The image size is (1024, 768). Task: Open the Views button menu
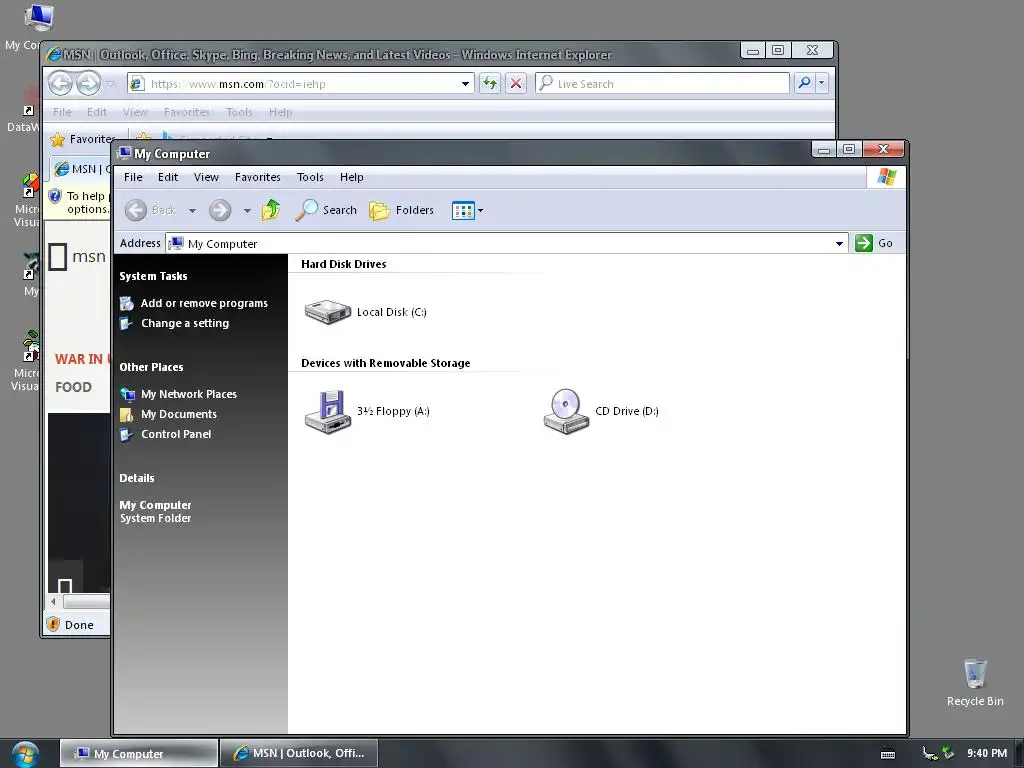click(x=467, y=210)
